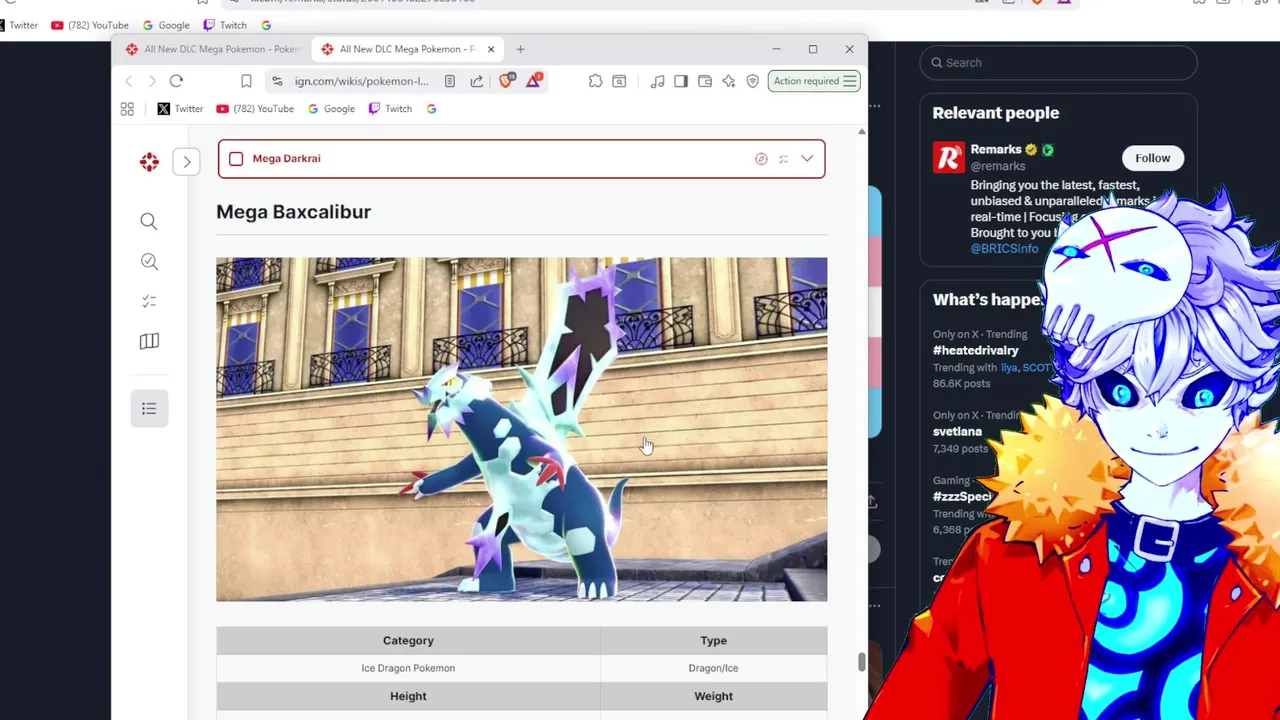
Task: Toggle the browser sidebar panel icon
Action: pos(681,81)
